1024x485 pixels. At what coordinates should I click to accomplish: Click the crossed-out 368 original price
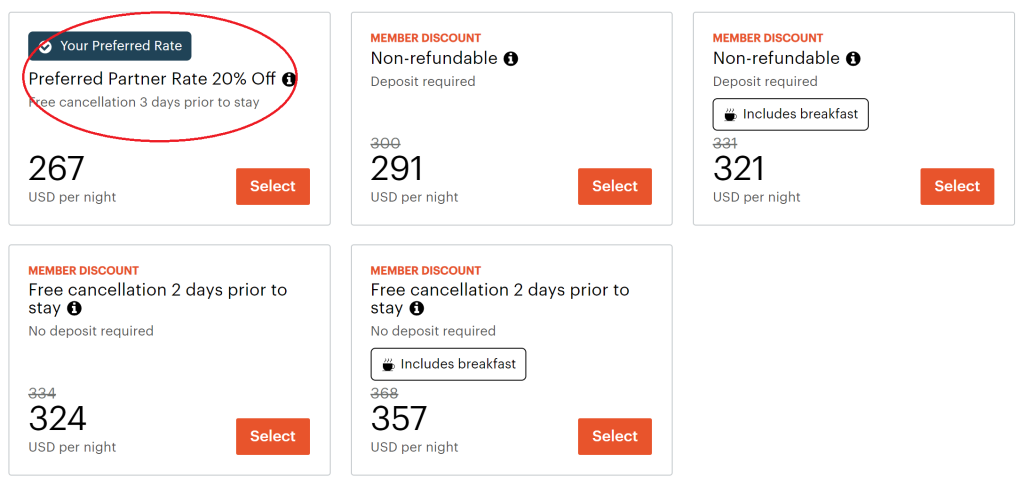point(385,394)
